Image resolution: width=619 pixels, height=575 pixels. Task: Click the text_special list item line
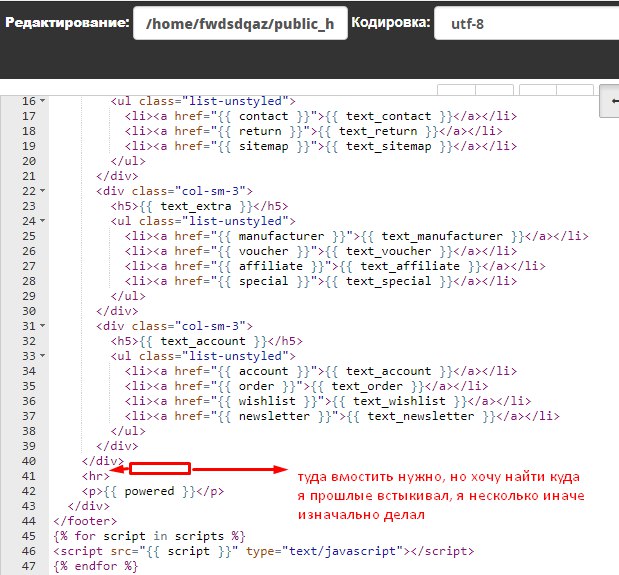coord(321,281)
